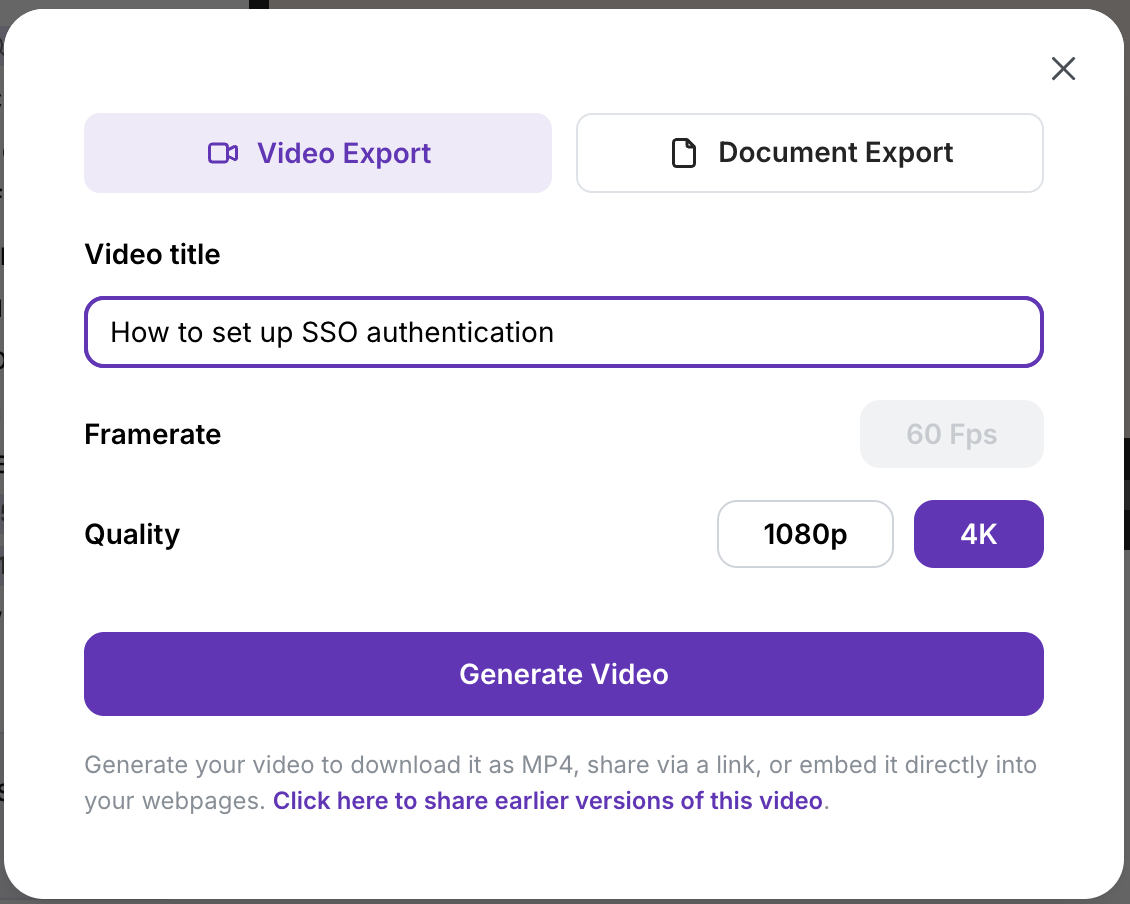Close the export dialog with the X
Viewport: 1130px width, 904px height.
tap(1063, 68)
